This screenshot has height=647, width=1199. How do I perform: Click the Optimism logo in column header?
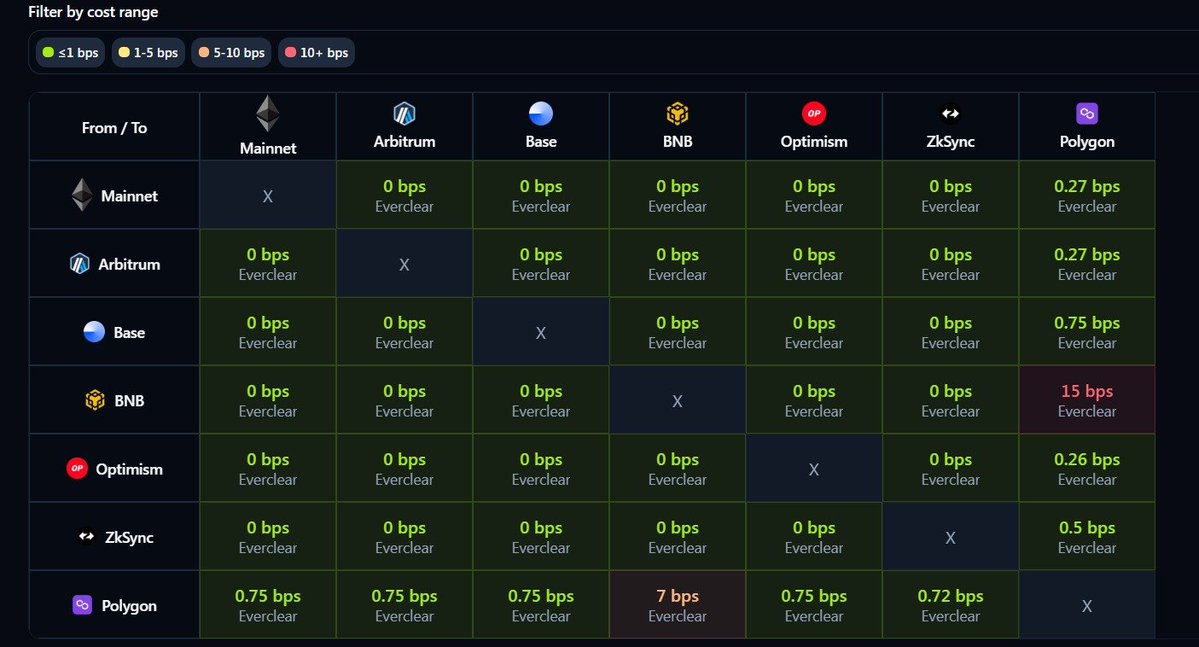click(814, 113)
